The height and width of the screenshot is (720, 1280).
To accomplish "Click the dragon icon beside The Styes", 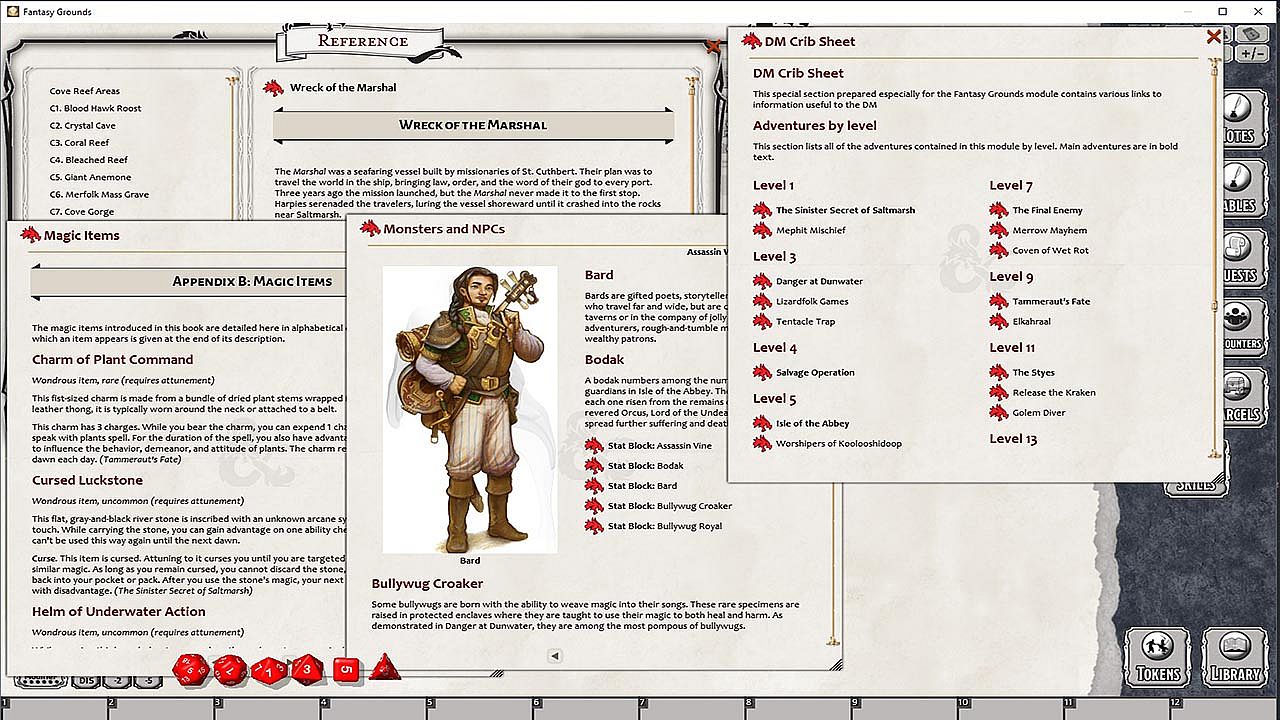I will (998, 372).
